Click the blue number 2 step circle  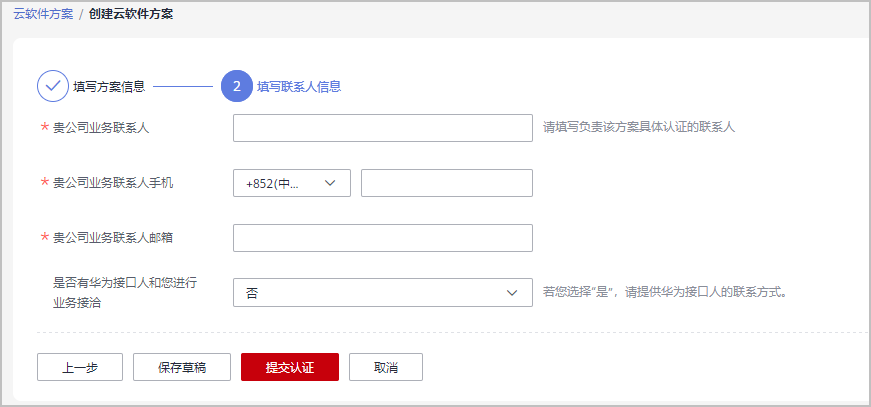pyautogui.click(x=237, y=86)
